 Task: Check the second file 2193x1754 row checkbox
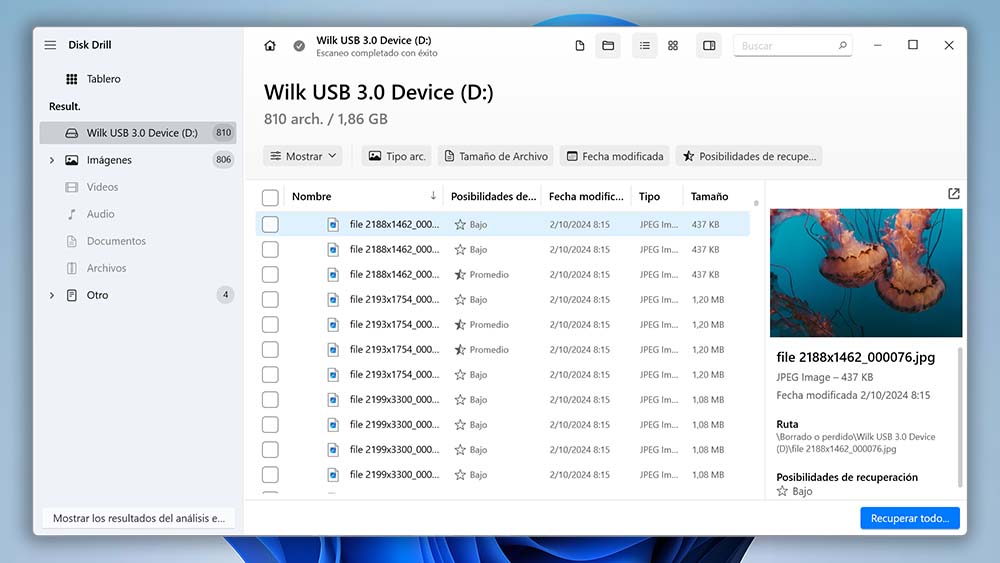270,325
